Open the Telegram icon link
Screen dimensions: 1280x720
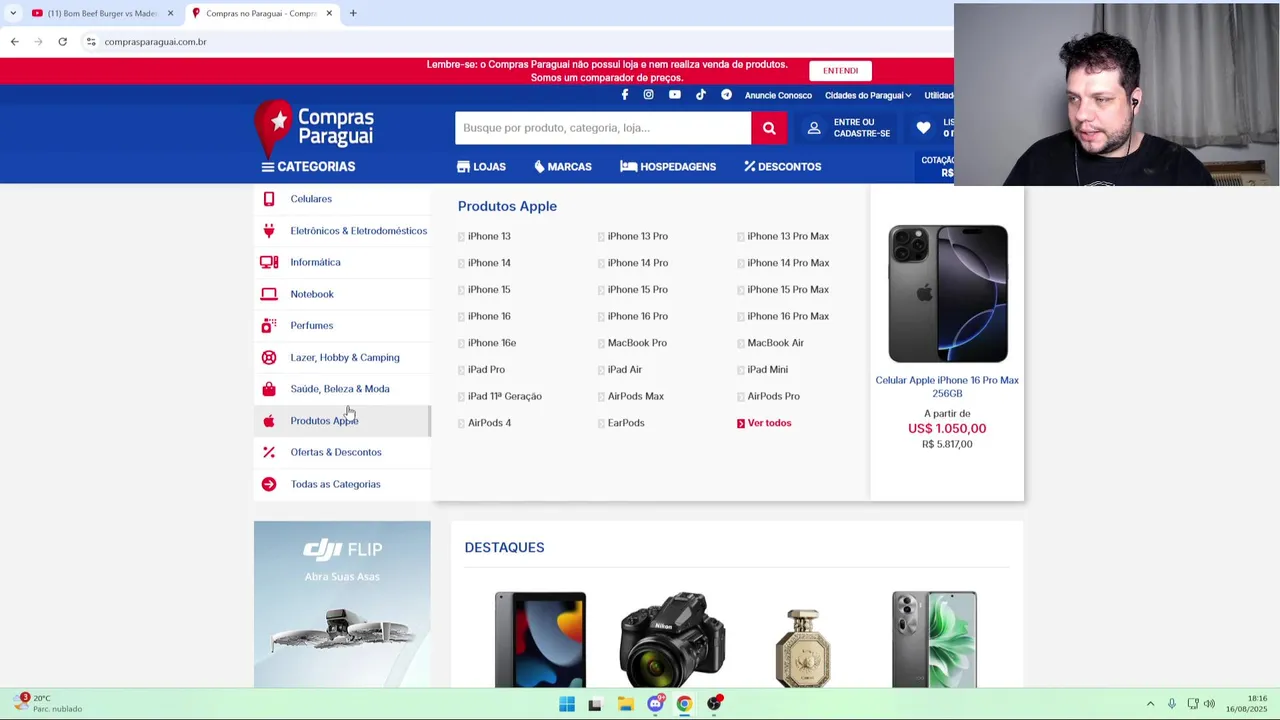pos(726,95)
